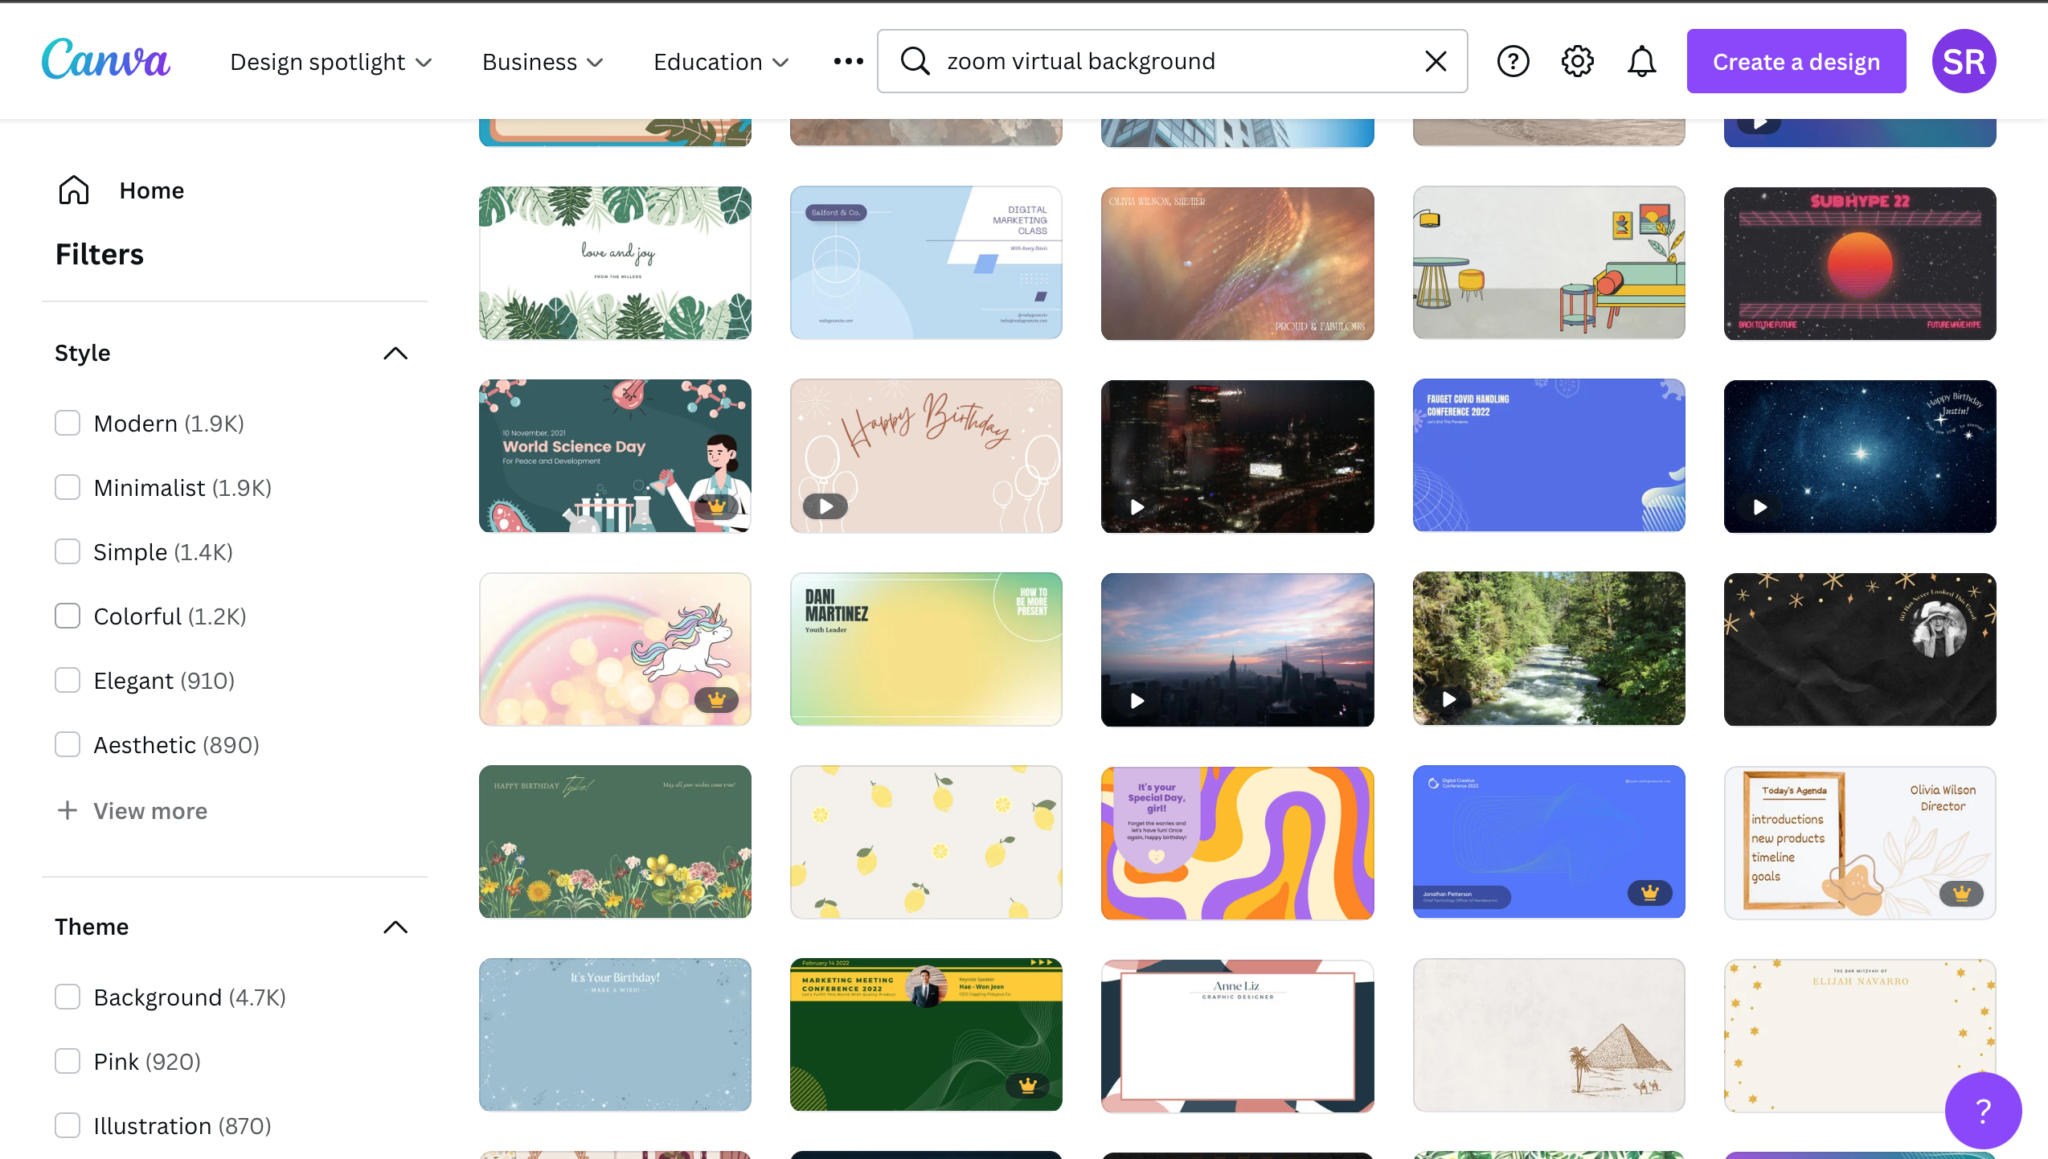The image size is (2048, 1159).
Task: Open the Education dropdown
Action: click(719, 61)
